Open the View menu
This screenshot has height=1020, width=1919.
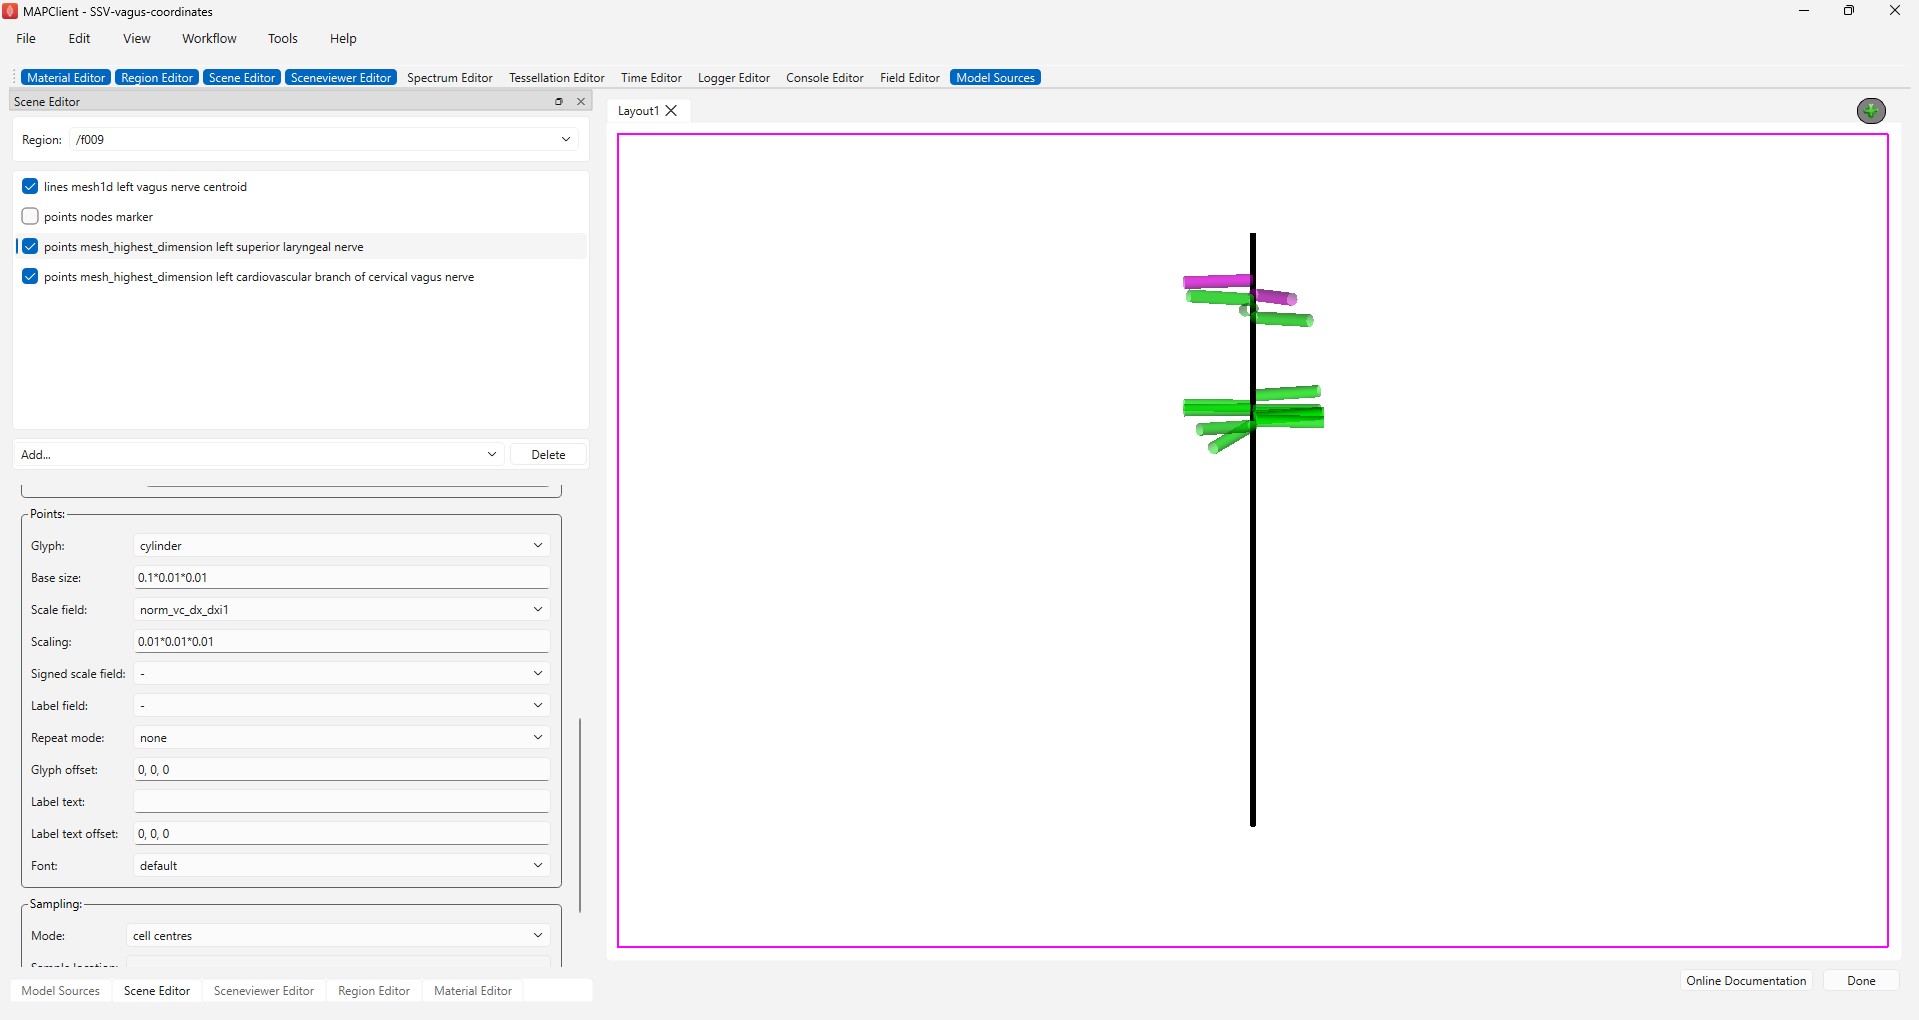(137, 39)
